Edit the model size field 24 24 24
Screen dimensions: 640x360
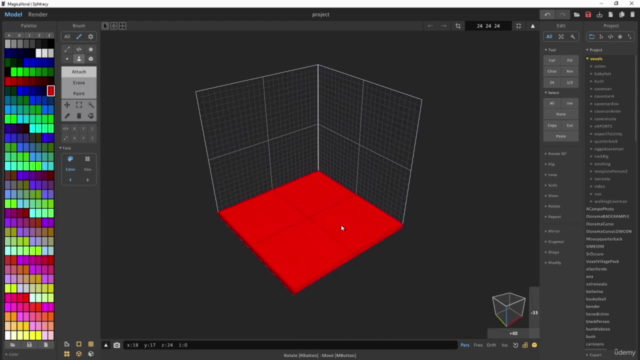pos(488,26)
